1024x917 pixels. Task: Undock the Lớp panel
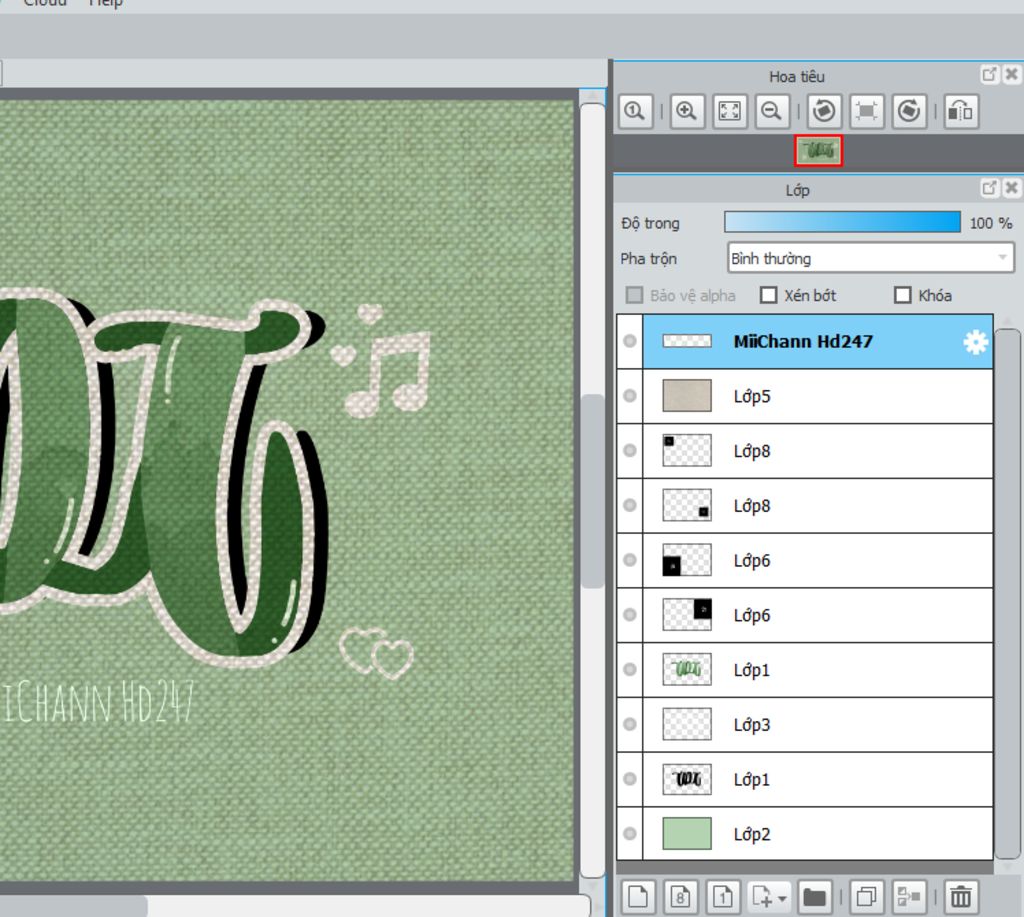pos(989,188)
